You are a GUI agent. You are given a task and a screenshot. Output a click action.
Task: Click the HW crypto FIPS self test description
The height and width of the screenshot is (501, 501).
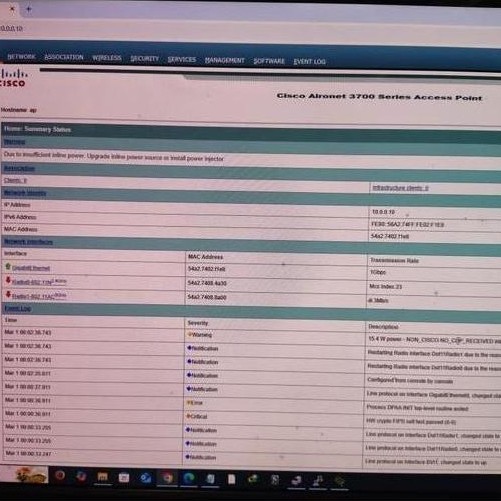tap(411, 421)
